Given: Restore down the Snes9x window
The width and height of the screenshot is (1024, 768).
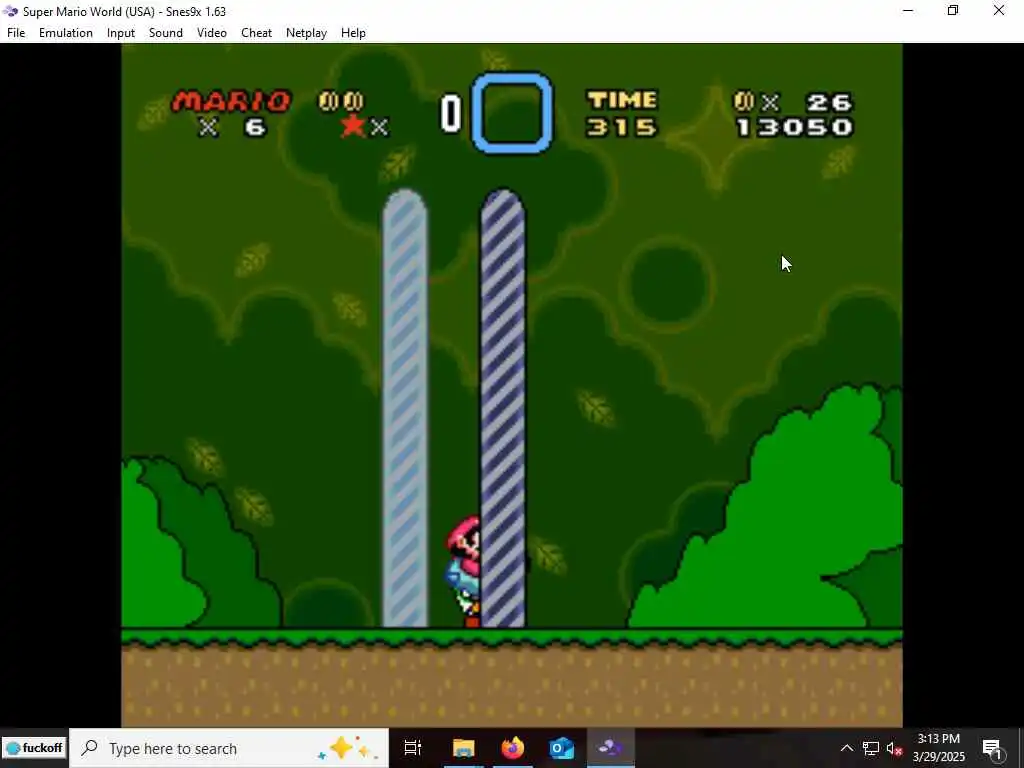Looking at the screenshot, I should tap(953, 10).
